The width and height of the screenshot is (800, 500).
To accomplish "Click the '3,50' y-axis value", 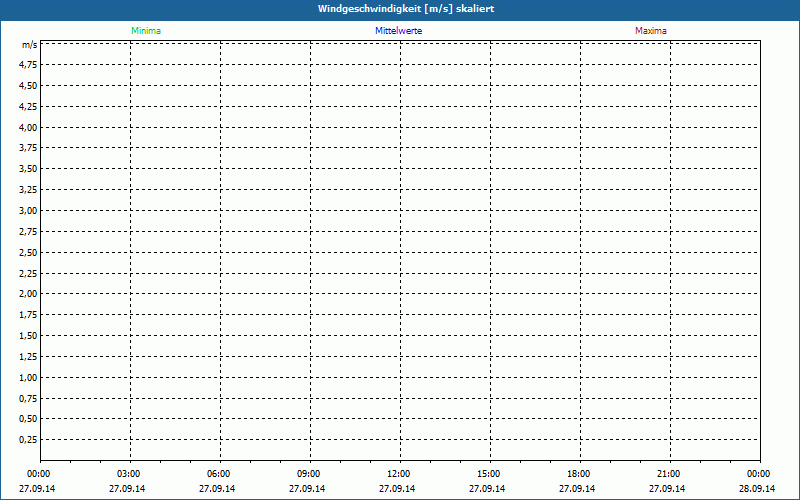I will (28, 169).
